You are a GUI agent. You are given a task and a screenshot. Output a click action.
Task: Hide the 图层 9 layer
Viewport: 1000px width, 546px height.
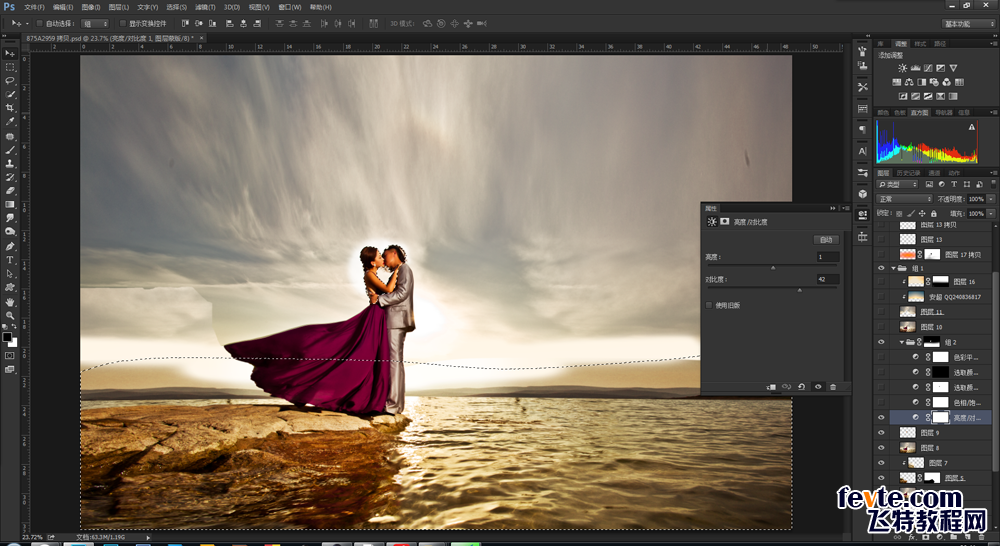point(881,432)
